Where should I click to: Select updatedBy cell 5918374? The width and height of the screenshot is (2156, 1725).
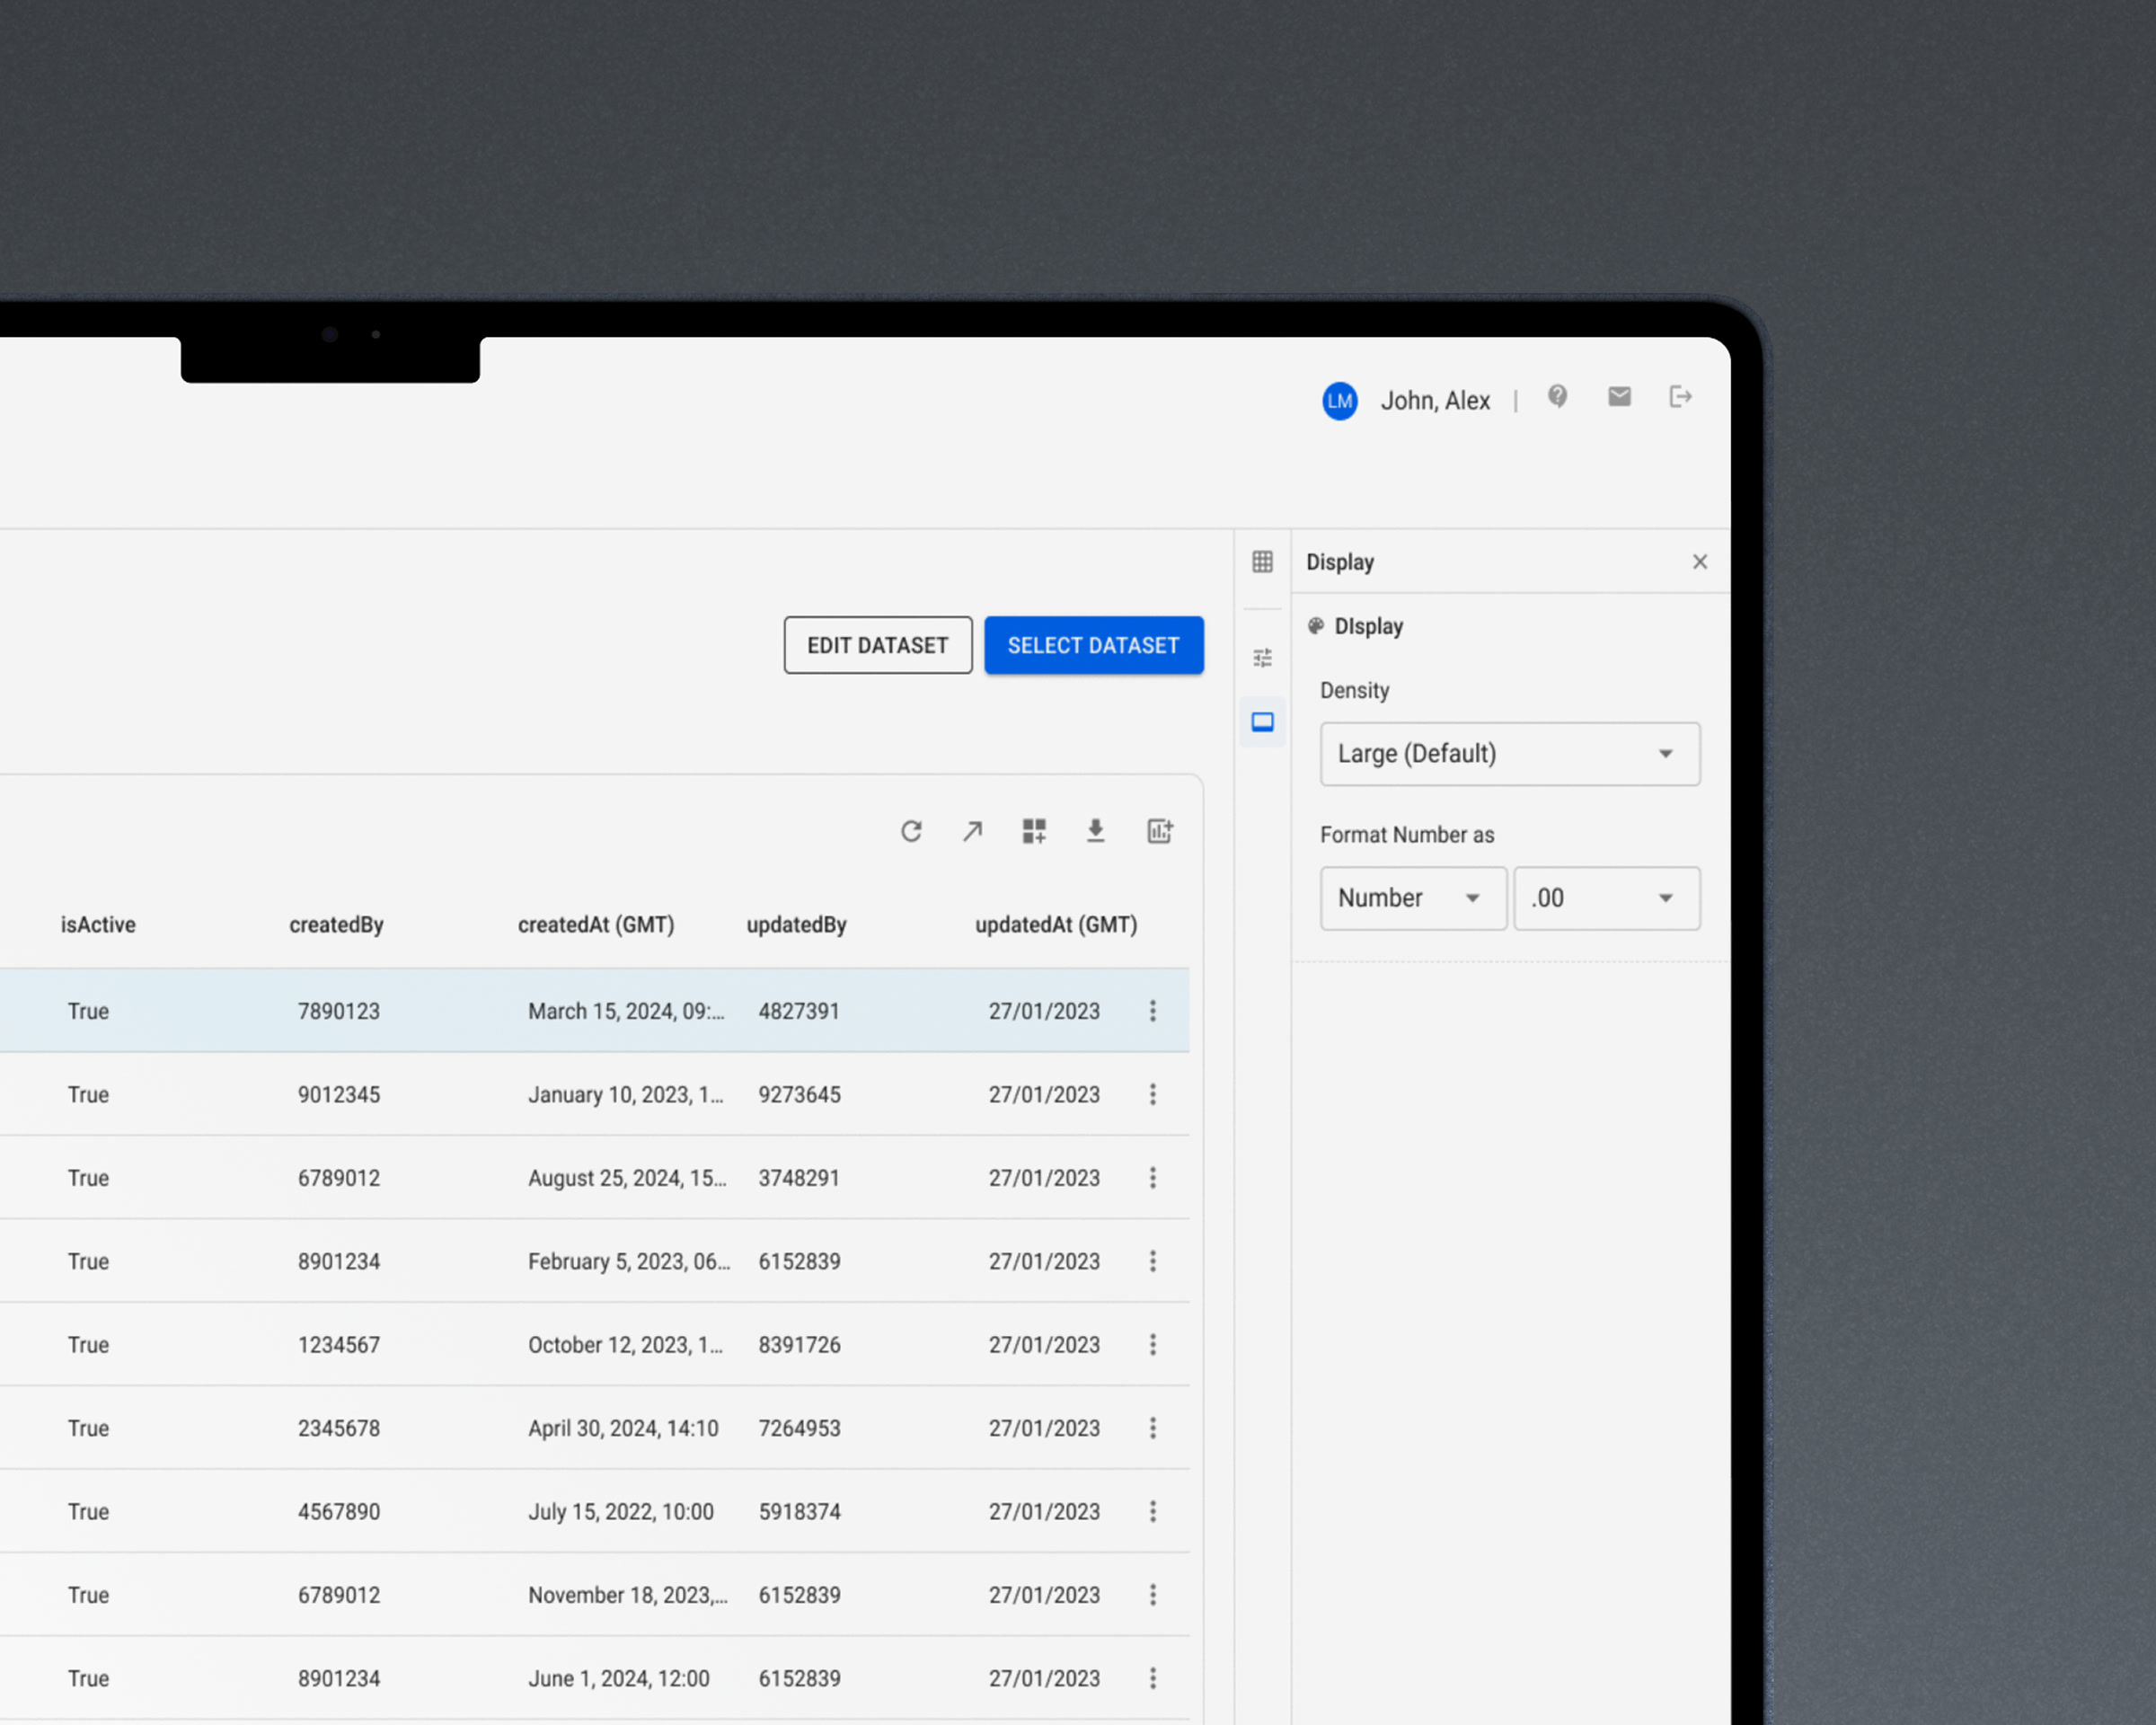coord(799,1512)
